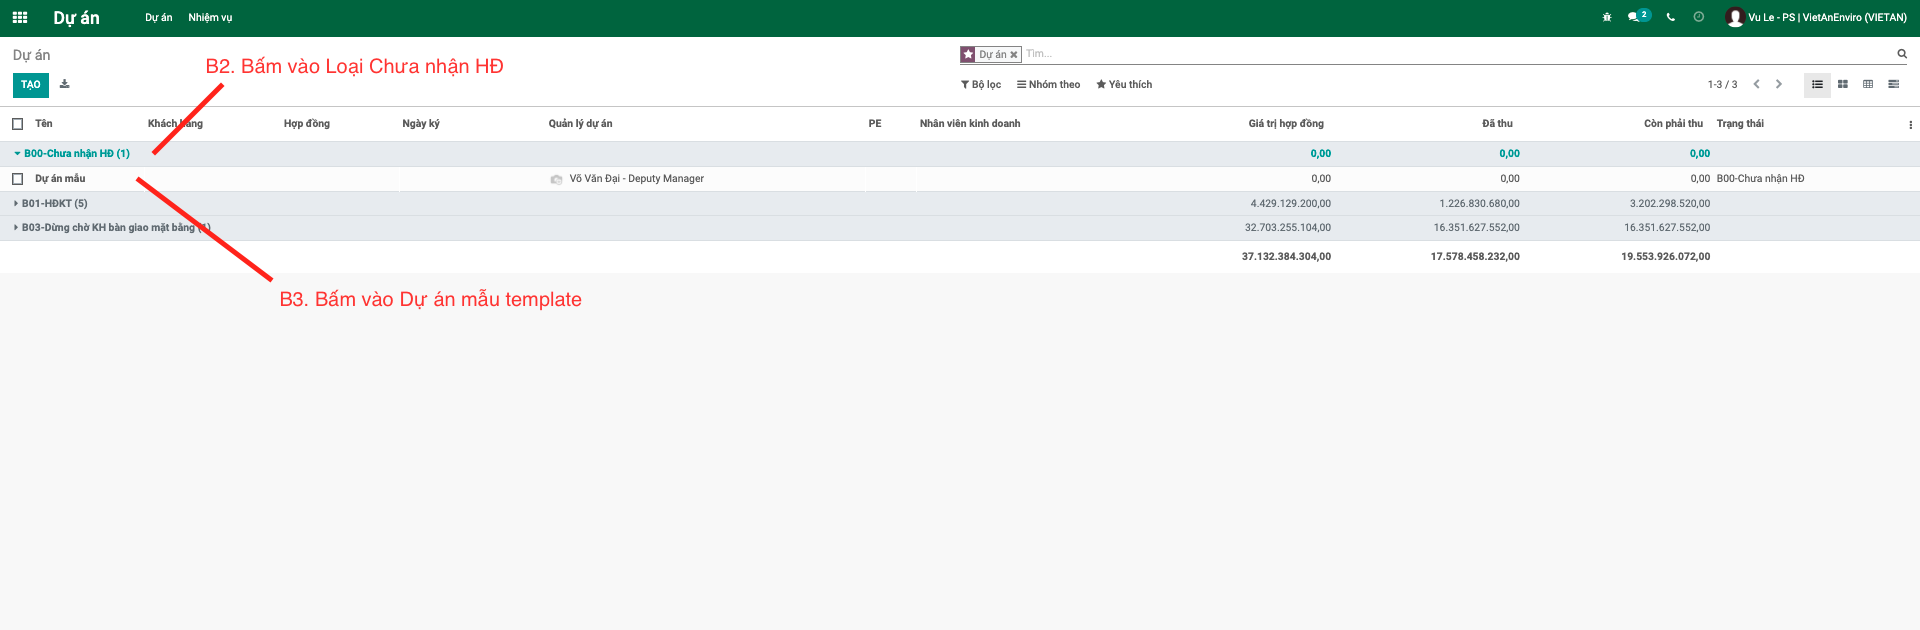Screen dimensions: 1920x630
Task: Open the apps grid menu
Action: tap(19, 17)
